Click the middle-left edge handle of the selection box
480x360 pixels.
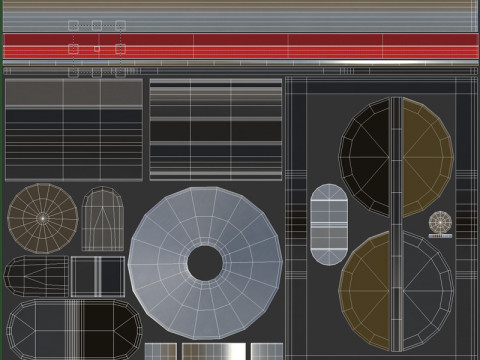point(73,49)
